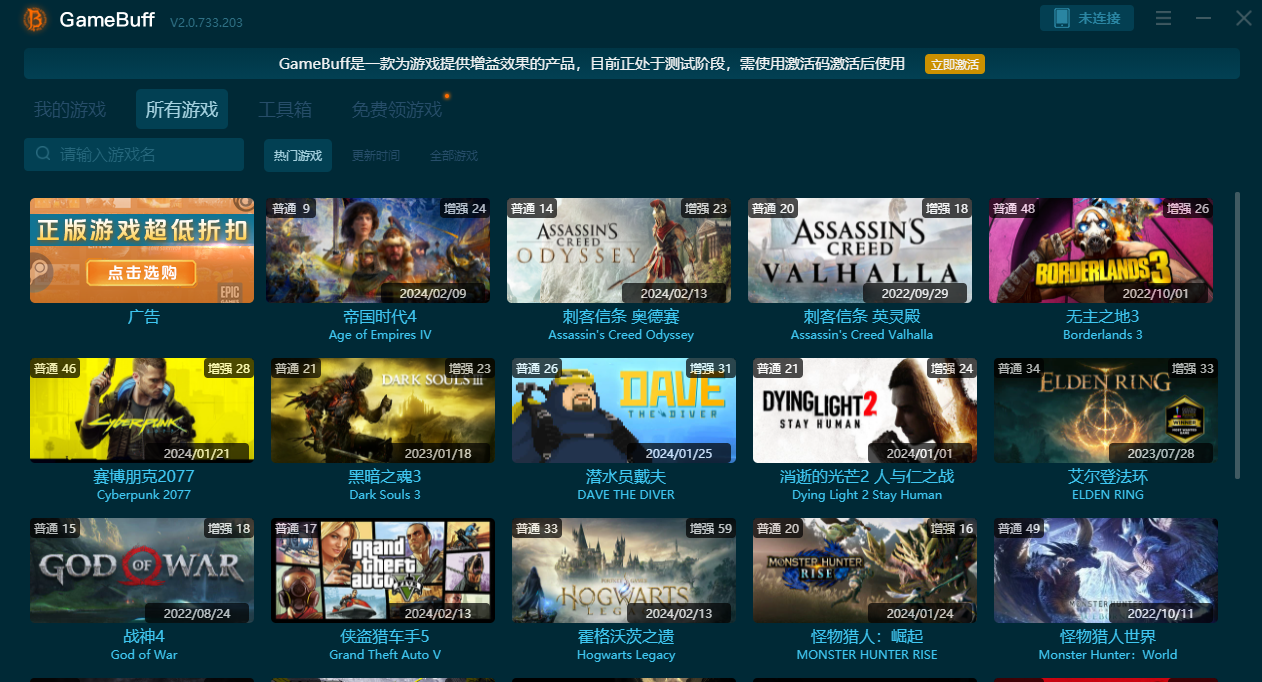Click the 怪物猎人：崛起 title text

pos(867,637)
